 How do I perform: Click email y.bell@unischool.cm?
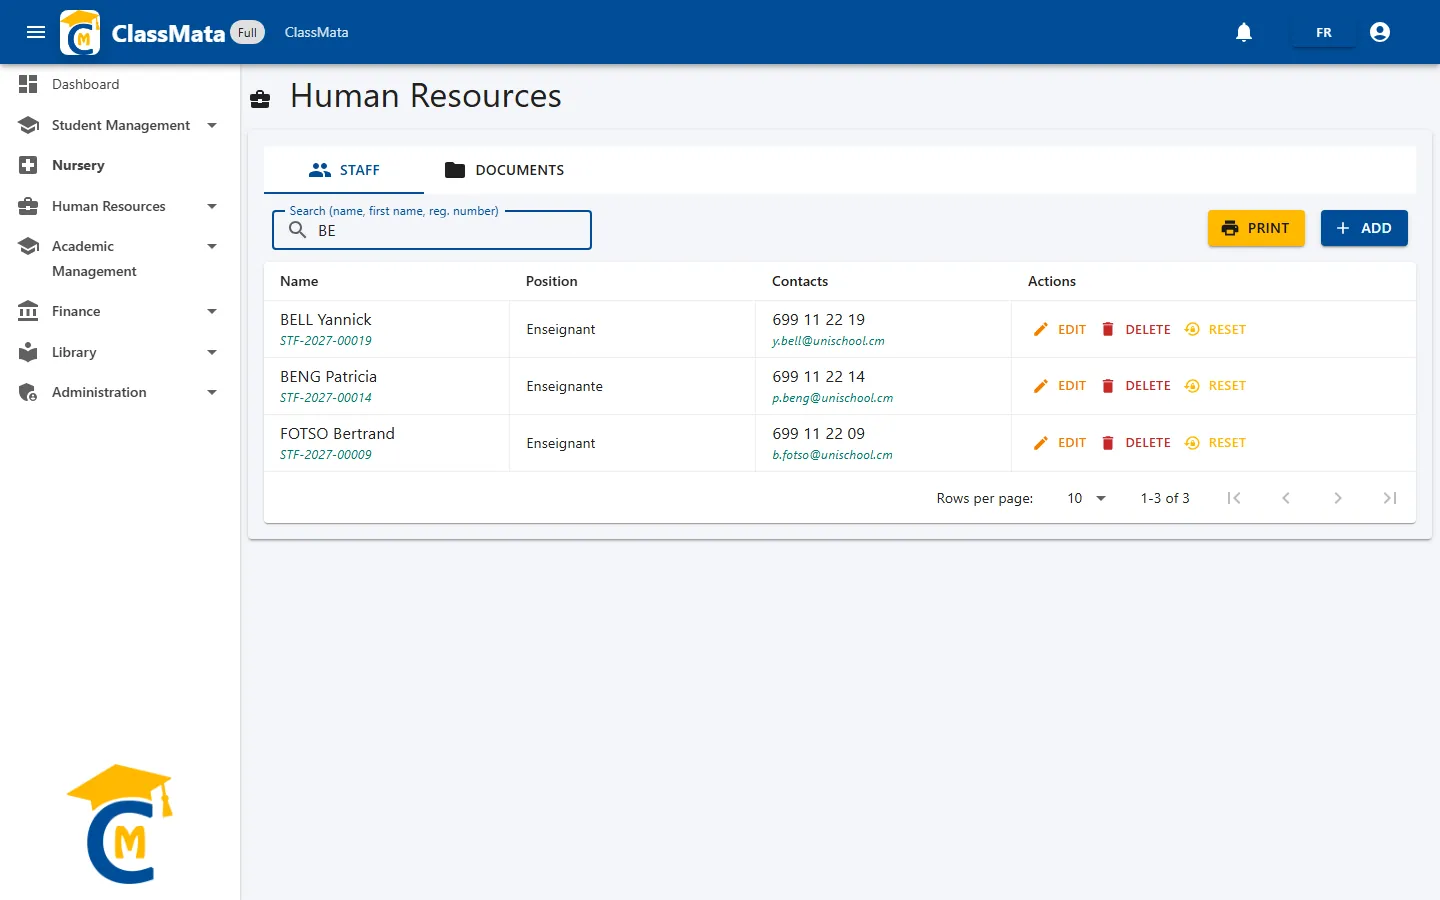coord(828,341)
